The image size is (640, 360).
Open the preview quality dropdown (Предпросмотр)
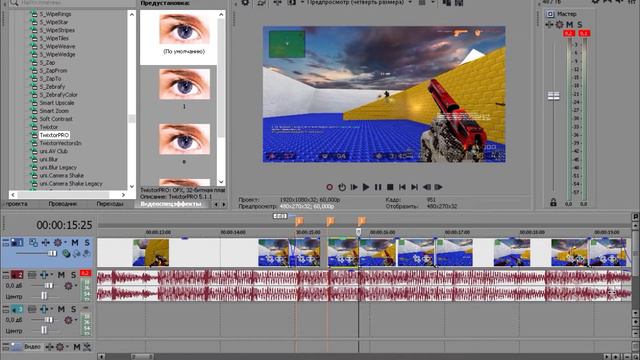pos(359,2)
